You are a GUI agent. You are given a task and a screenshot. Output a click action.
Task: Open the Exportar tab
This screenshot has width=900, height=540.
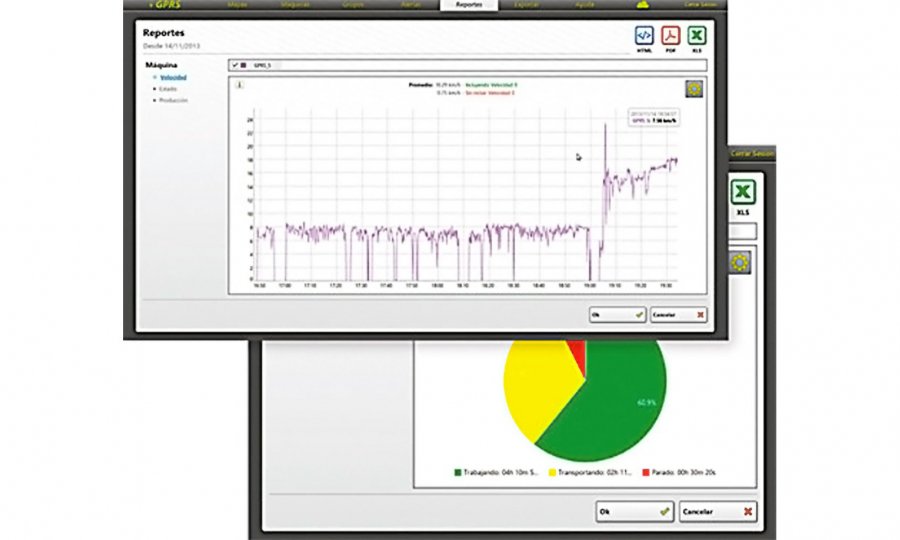525,5
